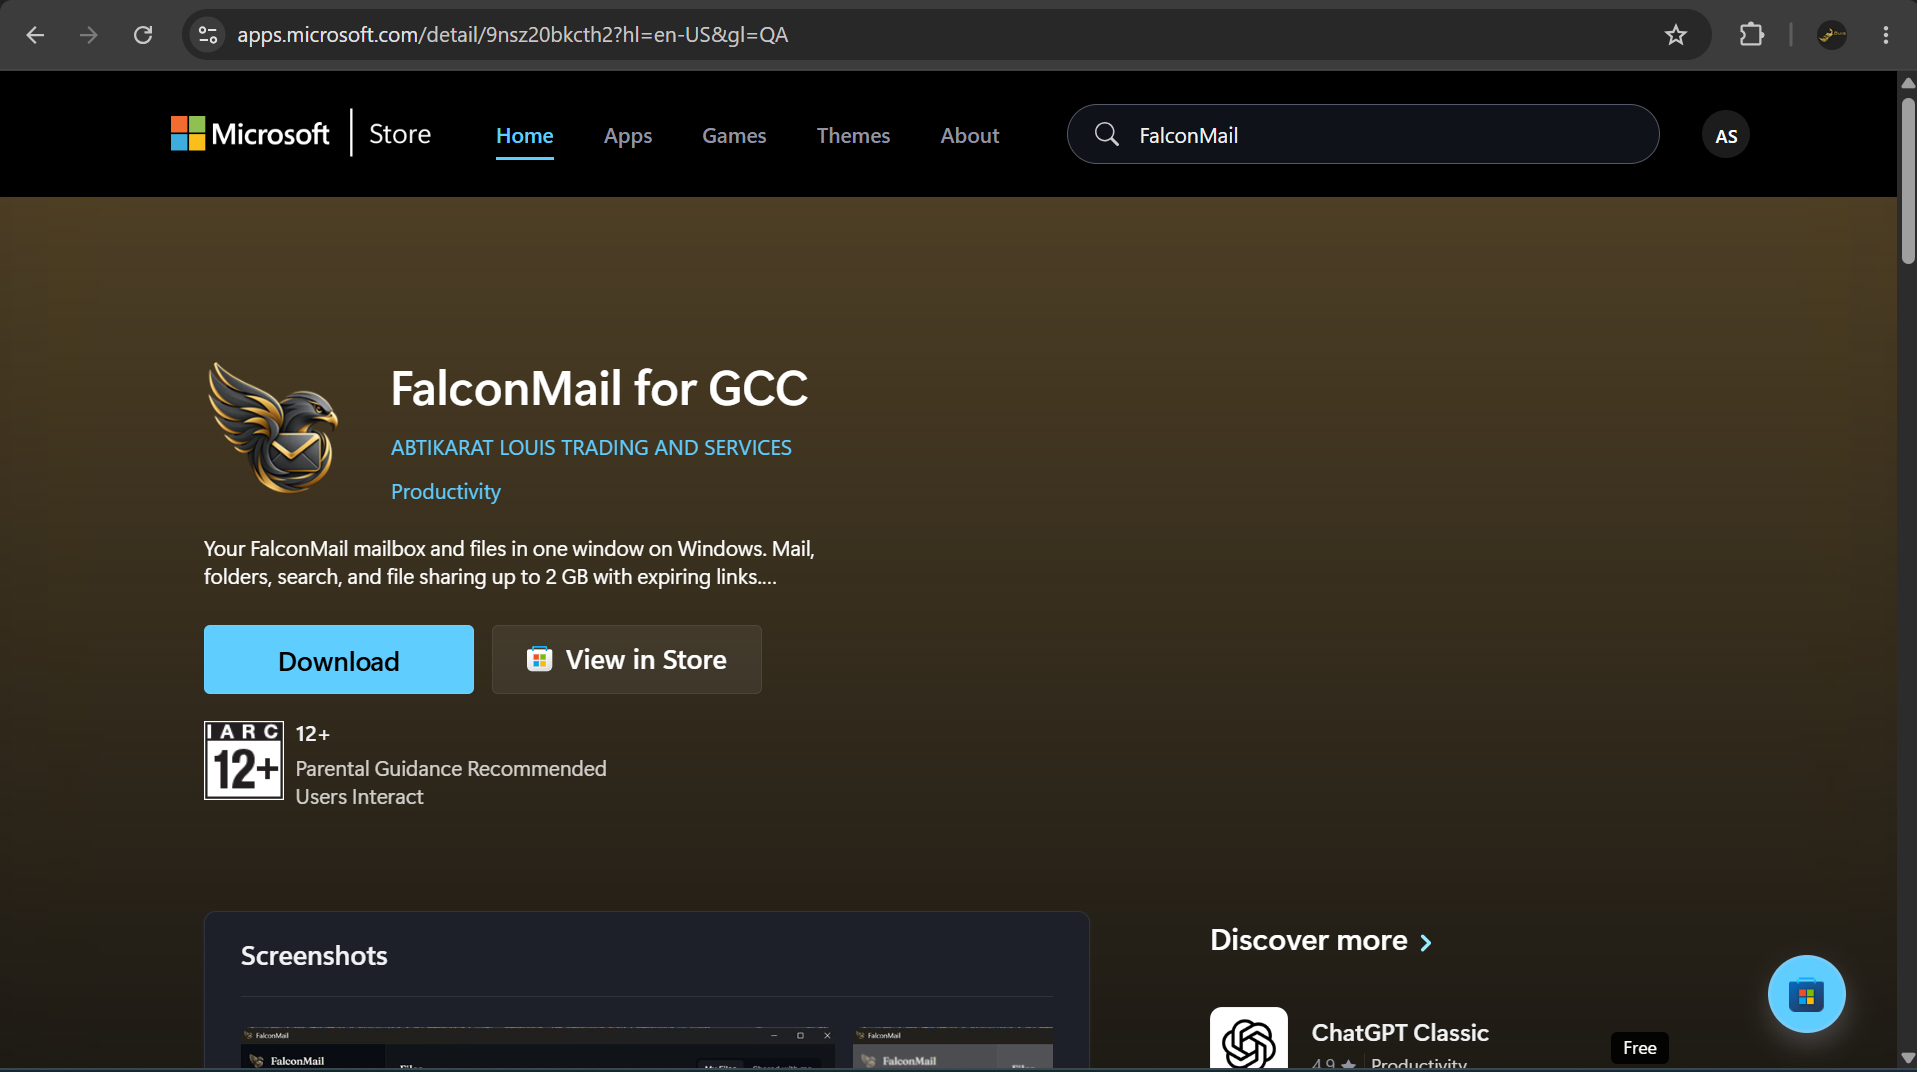Image resolution: width=1917 pixels, height=1072 pixels.
Task: Click the Store link beside Microsoft logo
Action: pyautogui.click(x=400, y=134)
